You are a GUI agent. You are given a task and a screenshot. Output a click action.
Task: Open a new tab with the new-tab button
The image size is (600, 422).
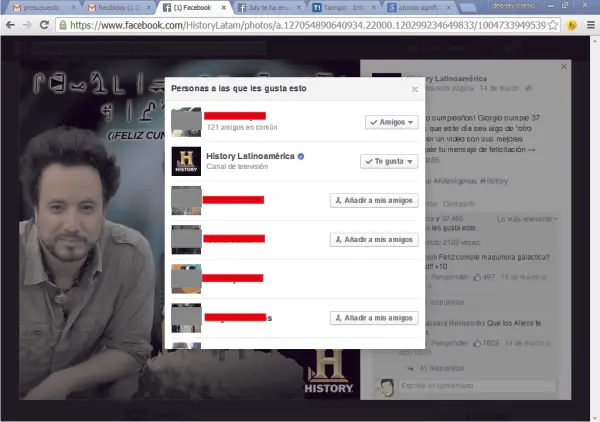tap(466, 8)
